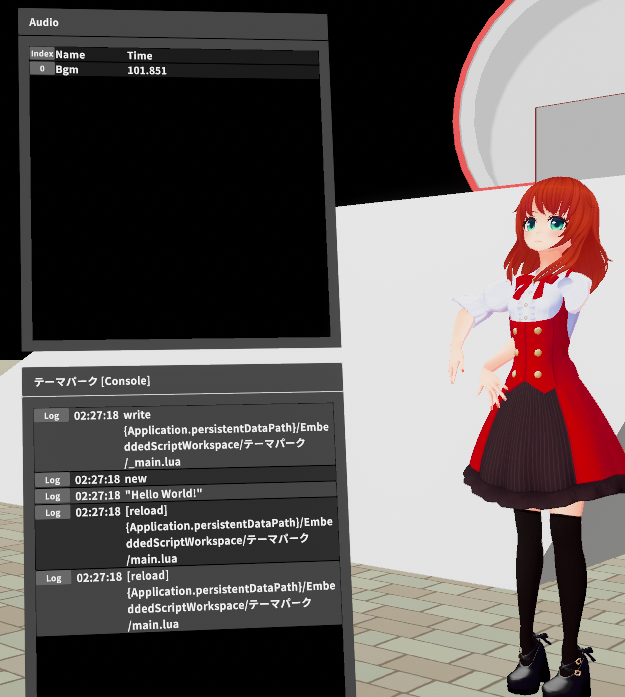Viewport: 625px width, 697px height.
Task: Select index 0 button in Audio list
Action: [42, 68]
